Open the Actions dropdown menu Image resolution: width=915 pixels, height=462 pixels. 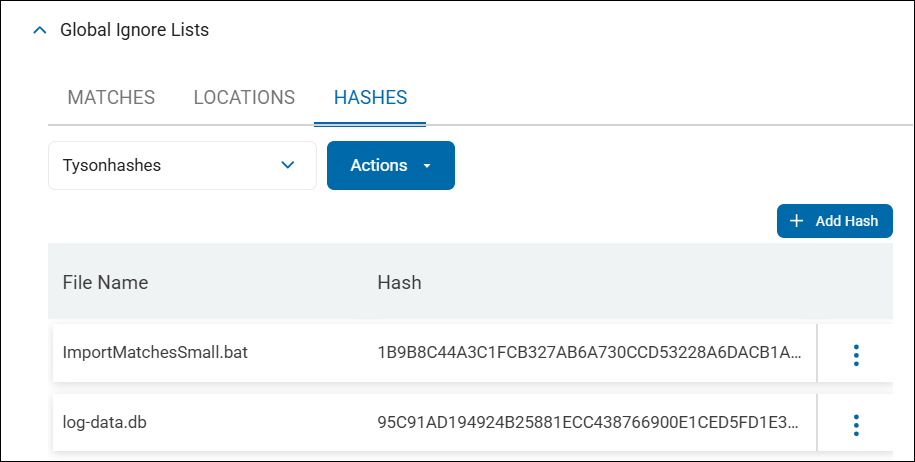(390, 165)
